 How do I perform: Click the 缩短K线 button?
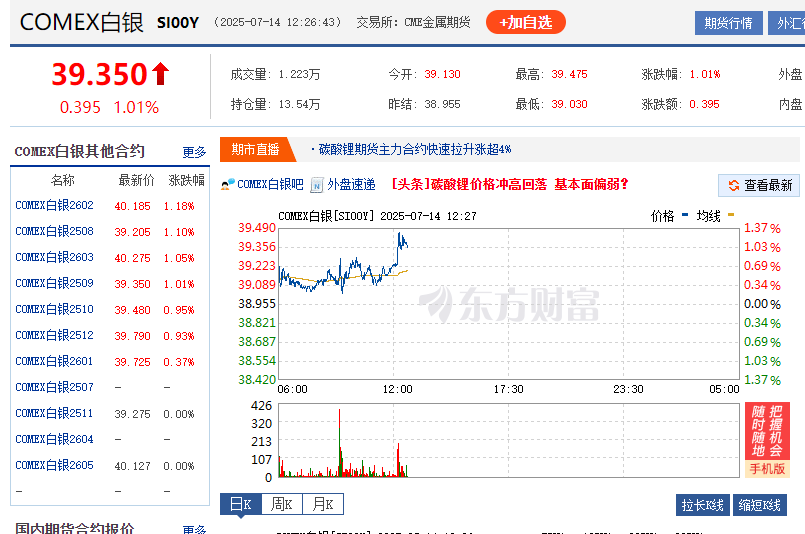pos(759,505)
